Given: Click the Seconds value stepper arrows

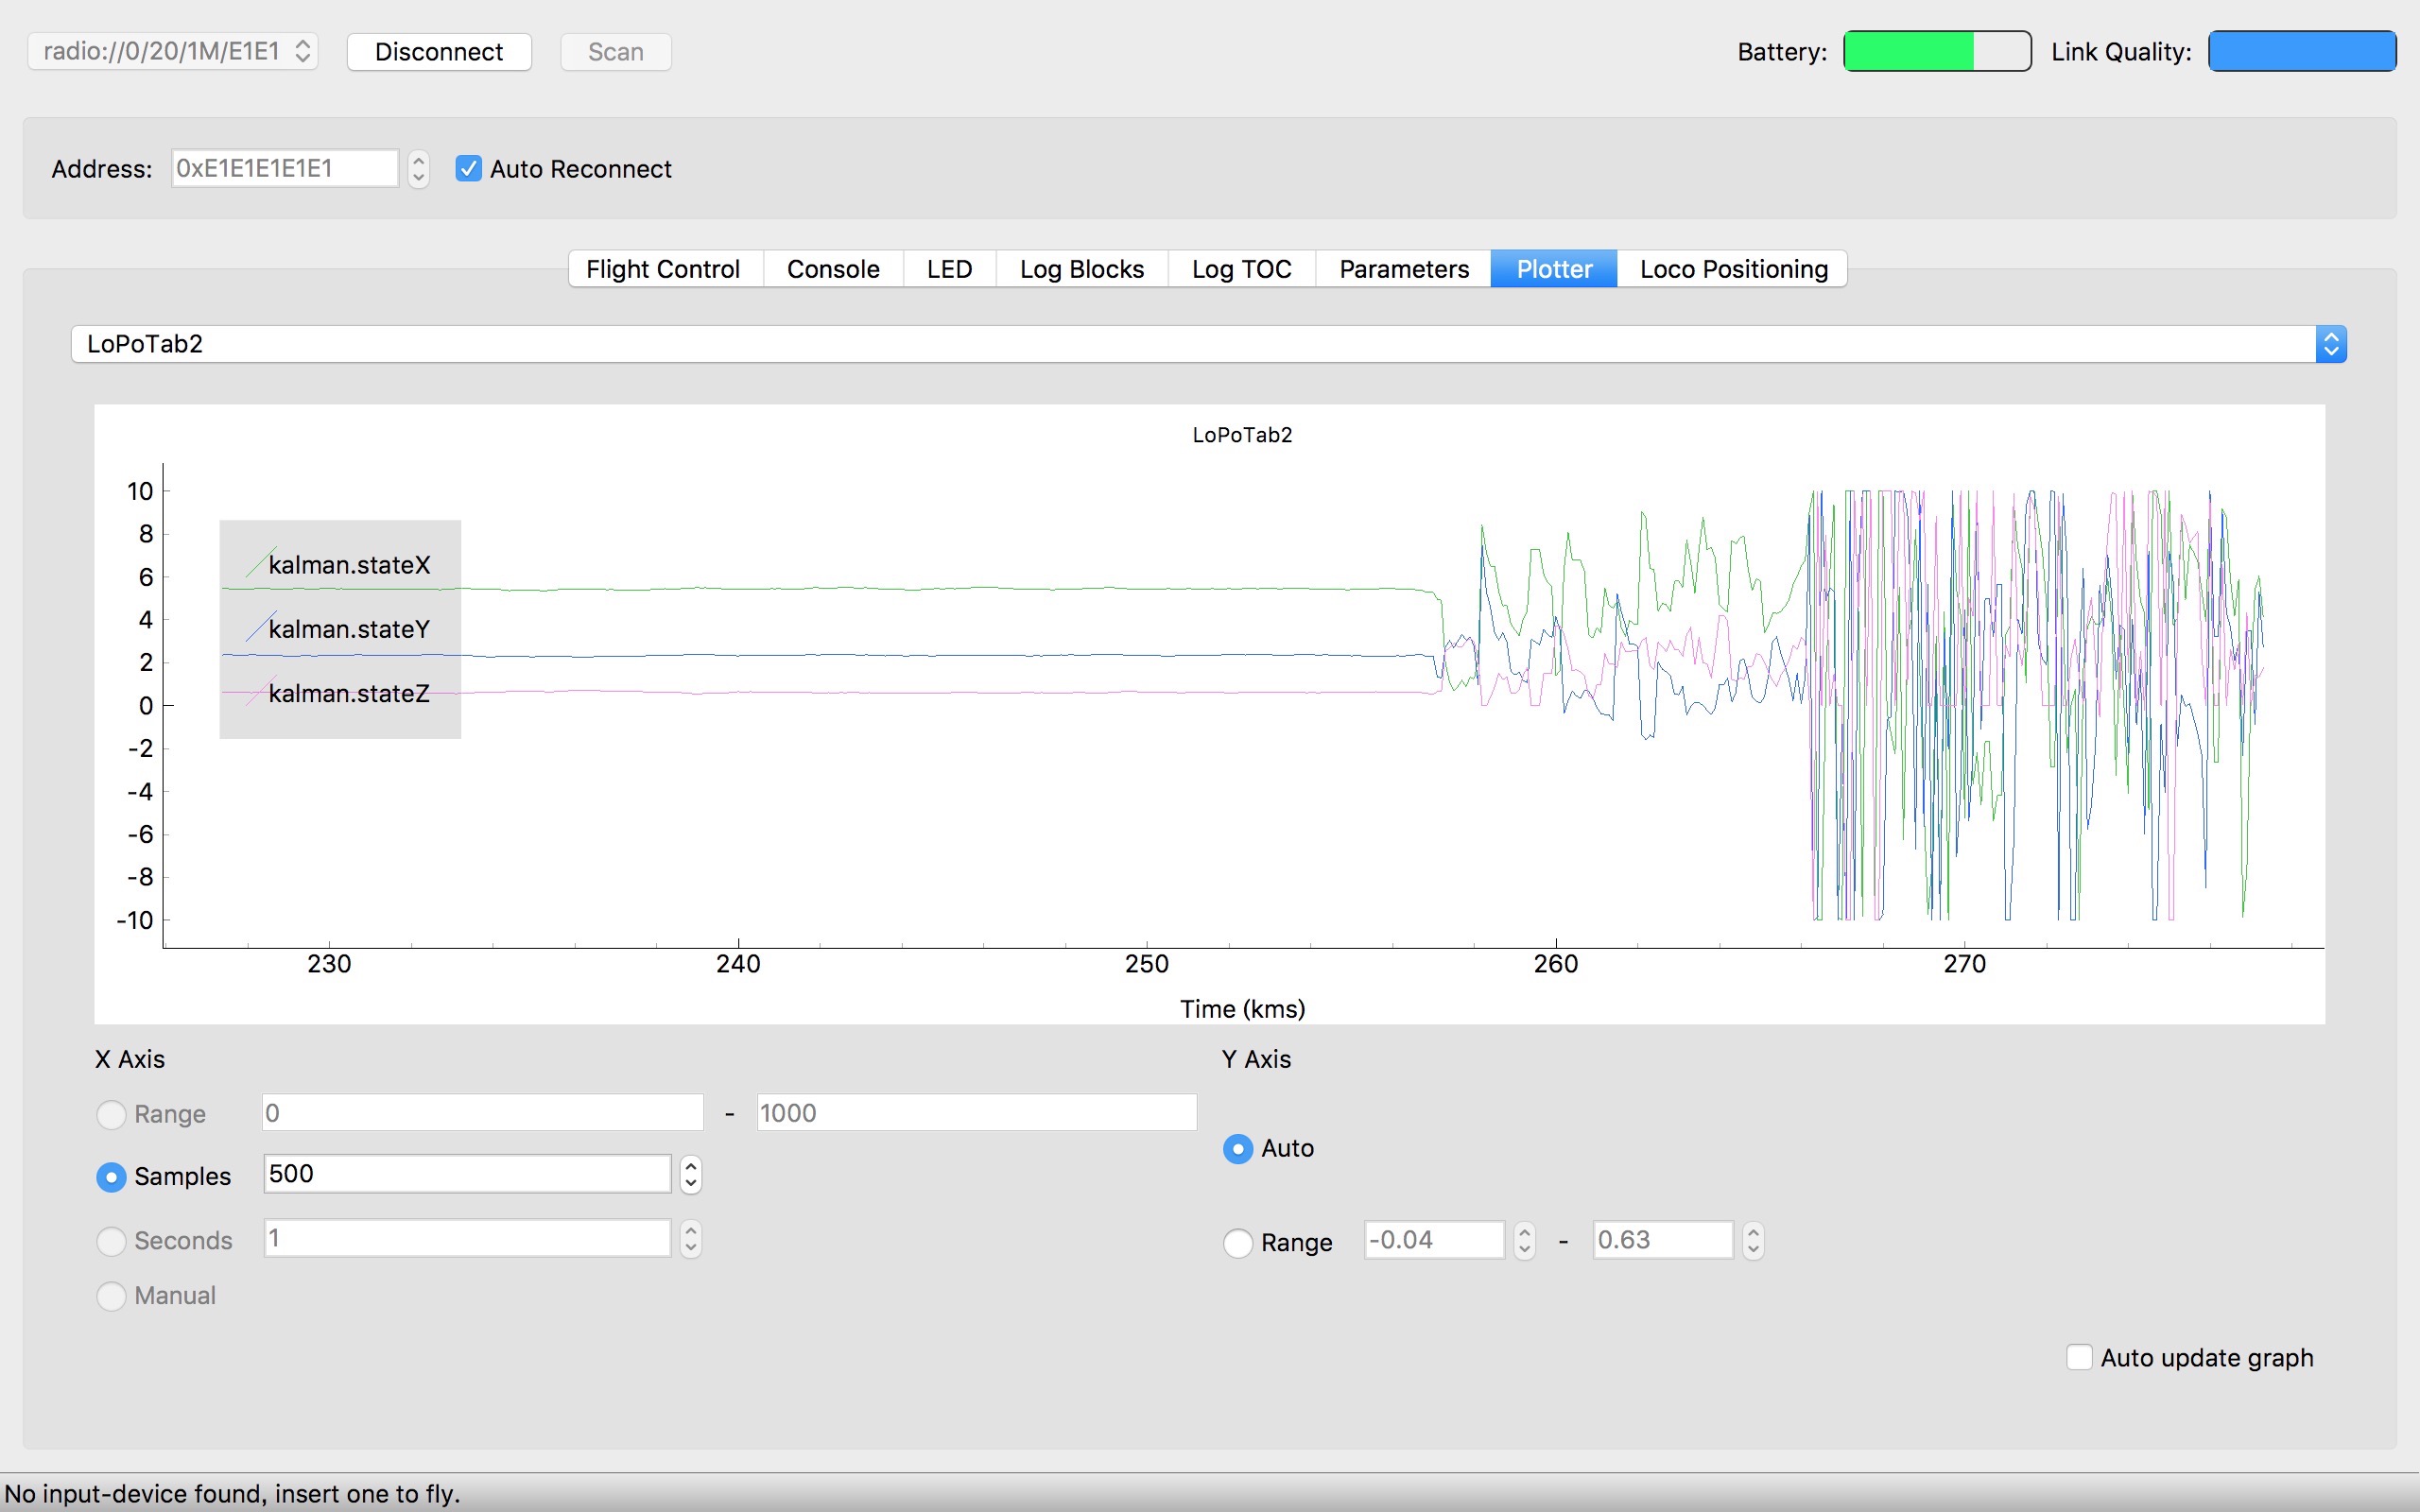Looking at the screenshot, I should [x=690, y=1239].
